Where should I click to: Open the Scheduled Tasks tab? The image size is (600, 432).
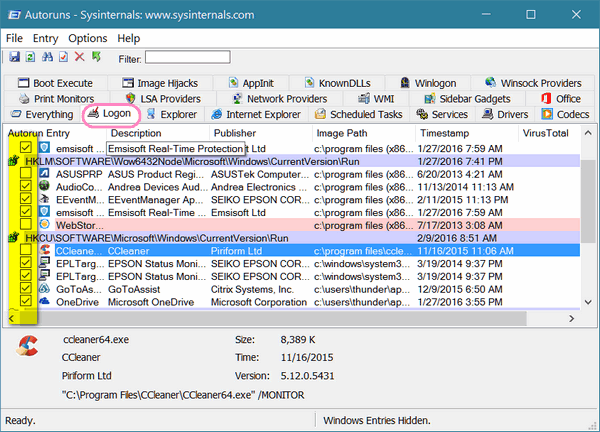(x=359, y=114)
